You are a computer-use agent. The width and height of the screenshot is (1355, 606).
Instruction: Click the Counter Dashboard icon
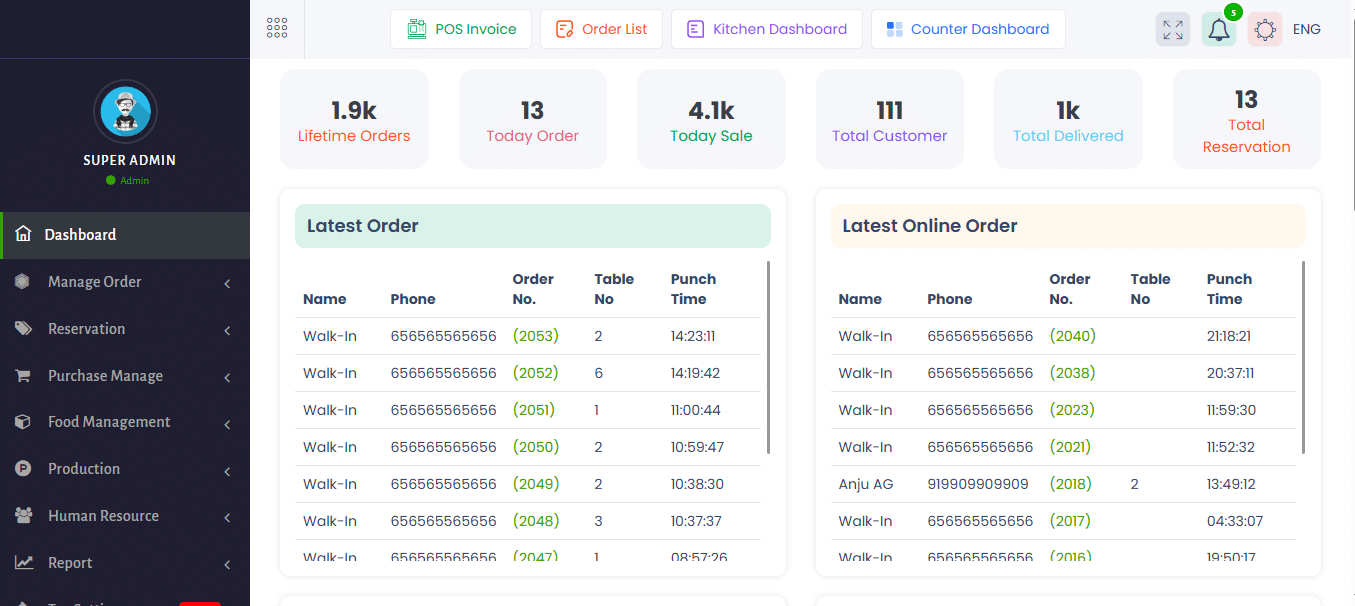pyautogui.click(x=895, y=29)
